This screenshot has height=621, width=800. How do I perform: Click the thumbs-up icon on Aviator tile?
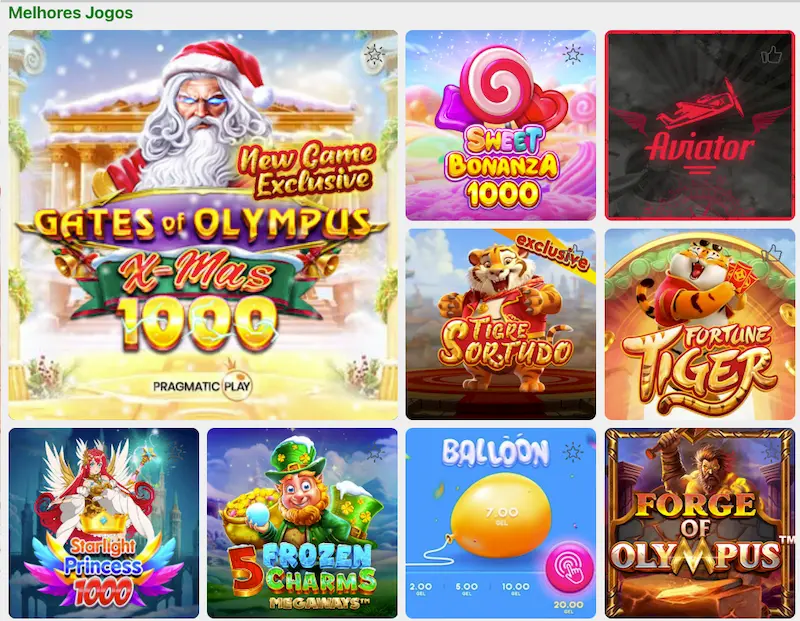point(771,55)
